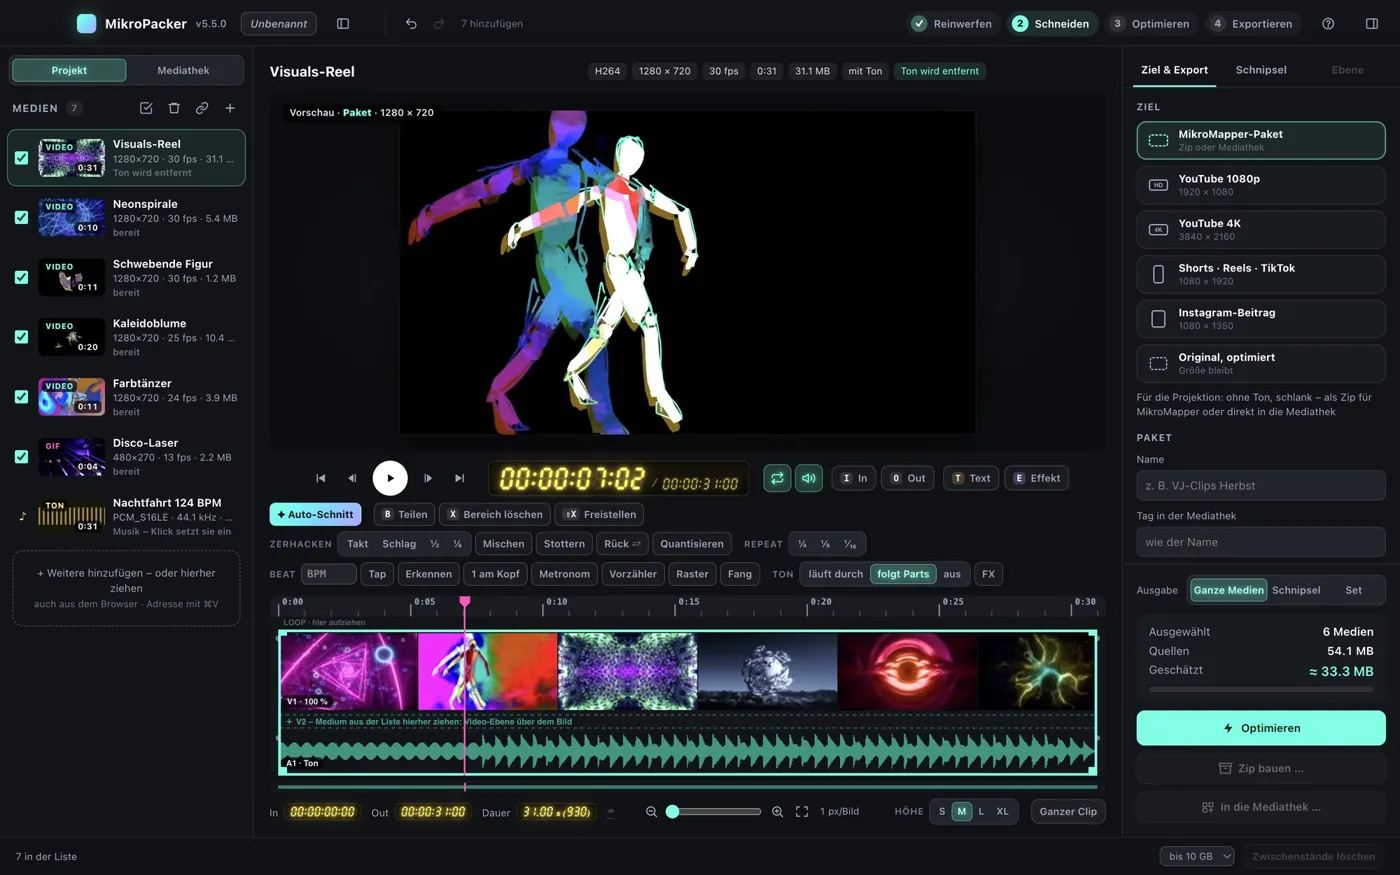Image resolution: width=1400 pixels, height=875 pixels.
Task: Click the timeline zoom slider handle
Action: (673, 812)
